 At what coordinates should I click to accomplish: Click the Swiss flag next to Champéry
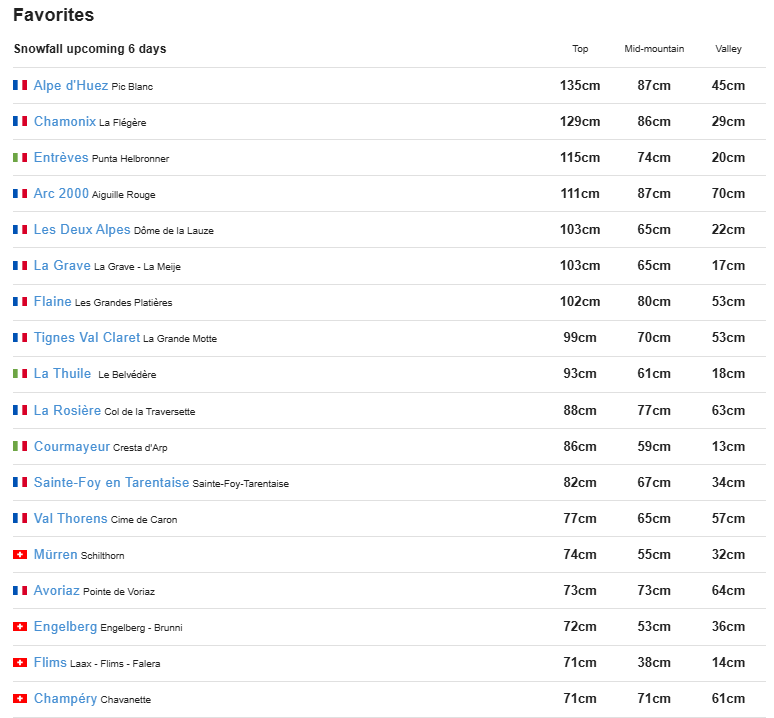(x=20, y=699)
